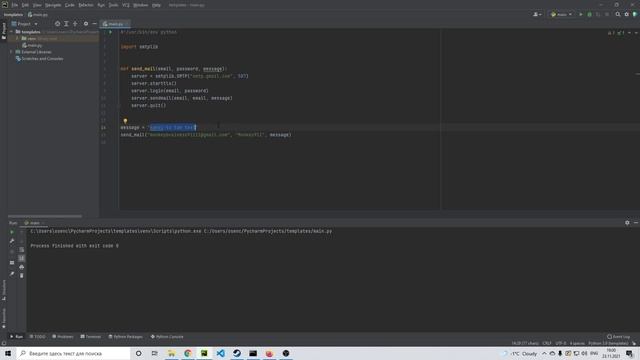
Task: Open the Refactor menu
Action: [86, 5]
